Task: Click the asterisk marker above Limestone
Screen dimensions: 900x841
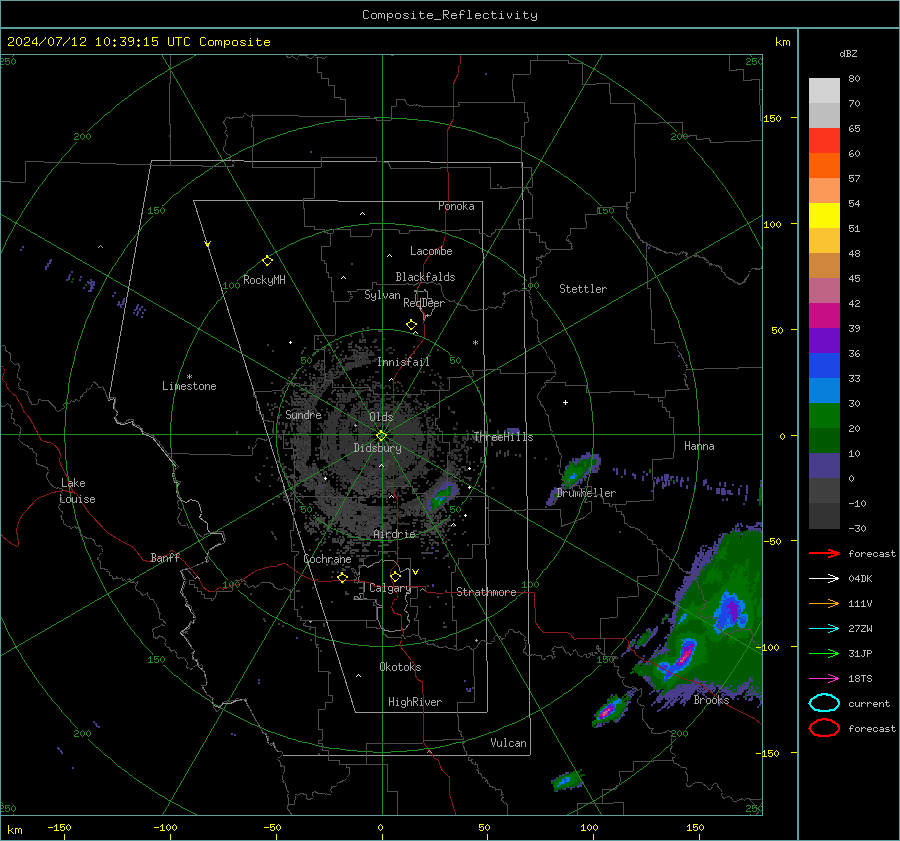Action: coord(189,377)
